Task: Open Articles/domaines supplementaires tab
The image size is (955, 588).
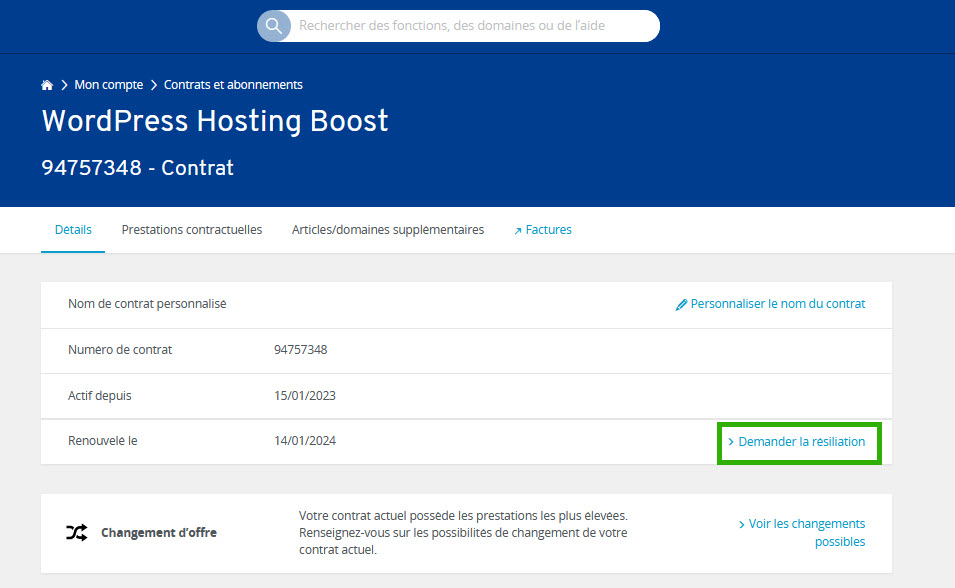Action: tap(388, 230)
